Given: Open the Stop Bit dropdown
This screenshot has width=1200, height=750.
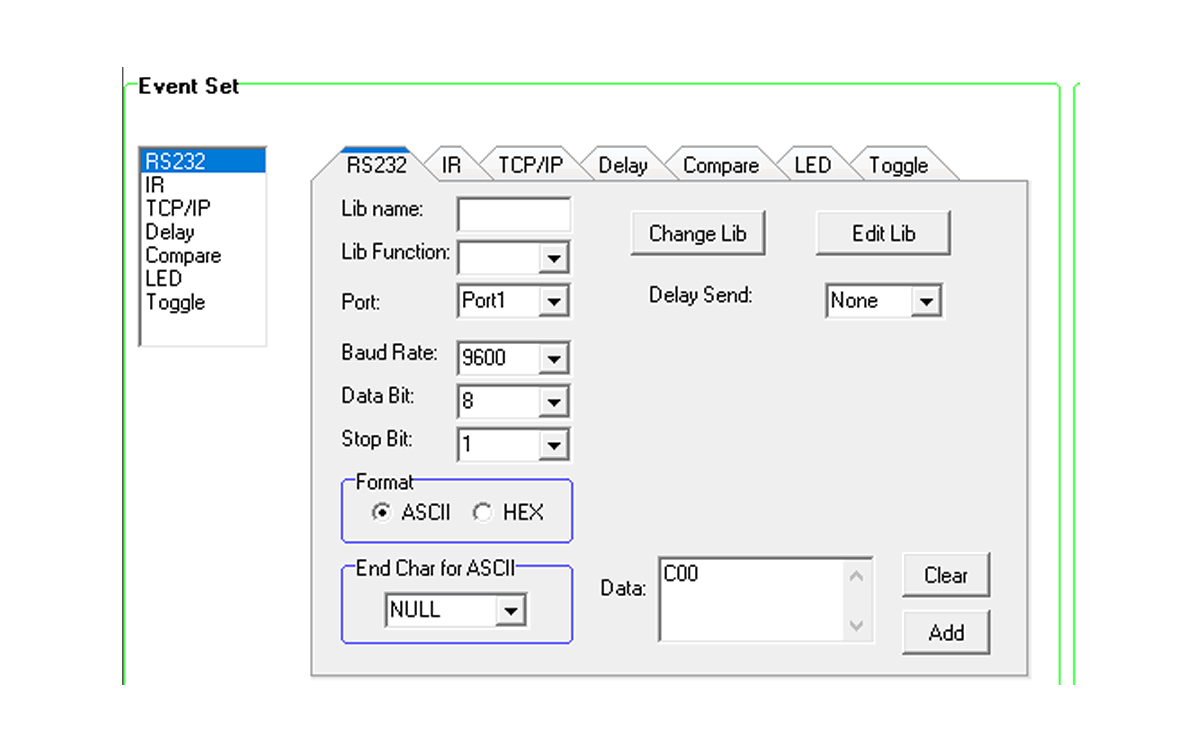Looking at the screenshot, I should click(553, 444).
